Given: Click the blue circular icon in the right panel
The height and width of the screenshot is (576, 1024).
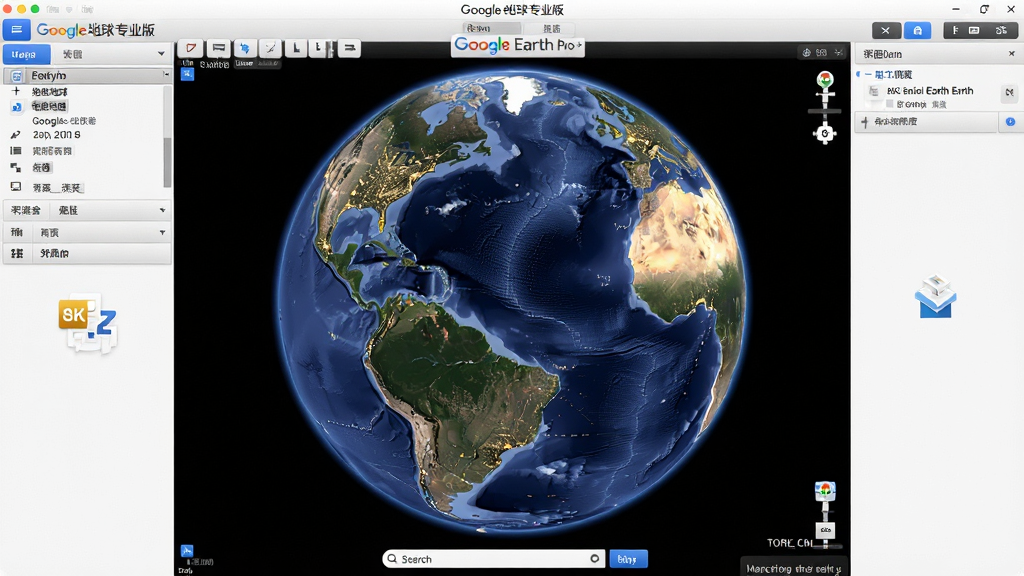Looking at the screenshot, I should (1010, 122).
